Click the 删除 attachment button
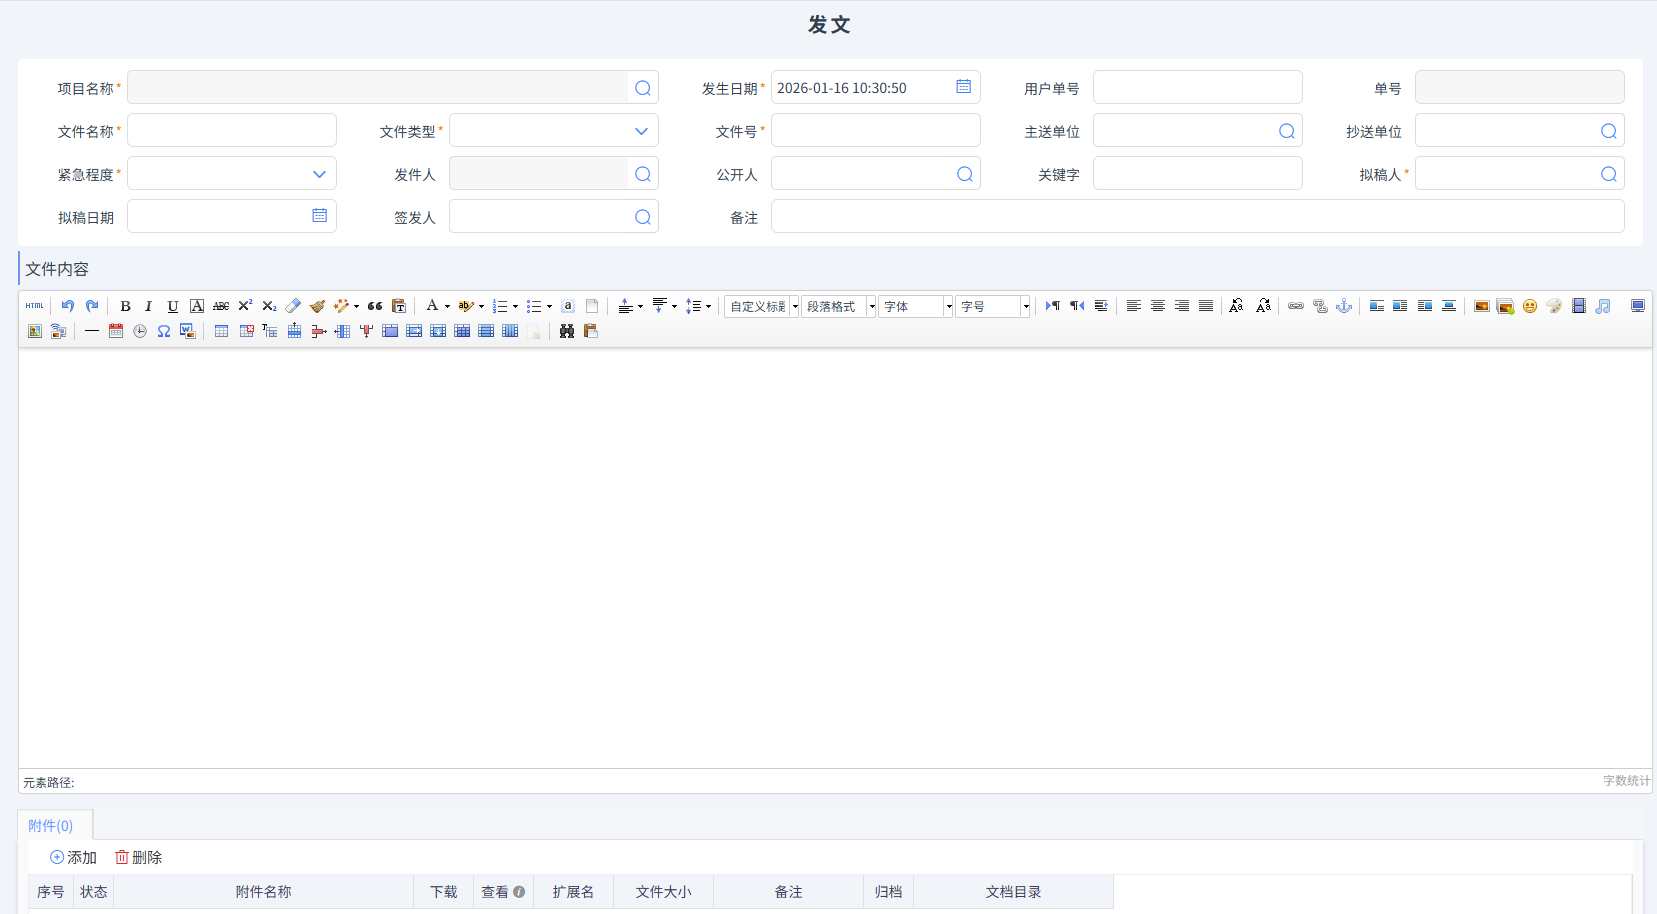The height and width of the screenshot is (914, 1657). 138,858
